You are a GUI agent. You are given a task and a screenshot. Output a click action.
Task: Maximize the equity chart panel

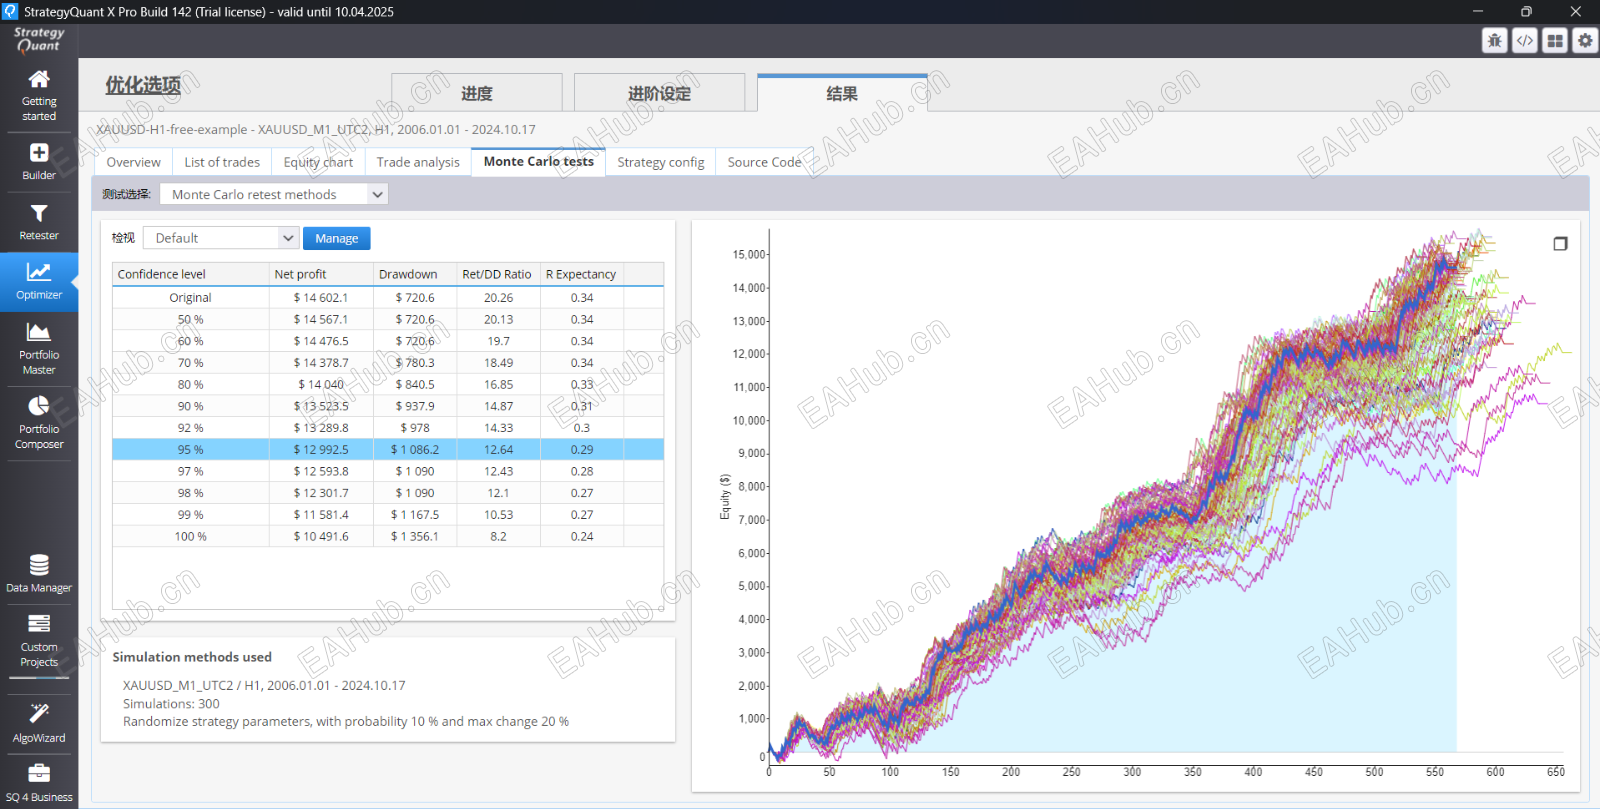1560,244
